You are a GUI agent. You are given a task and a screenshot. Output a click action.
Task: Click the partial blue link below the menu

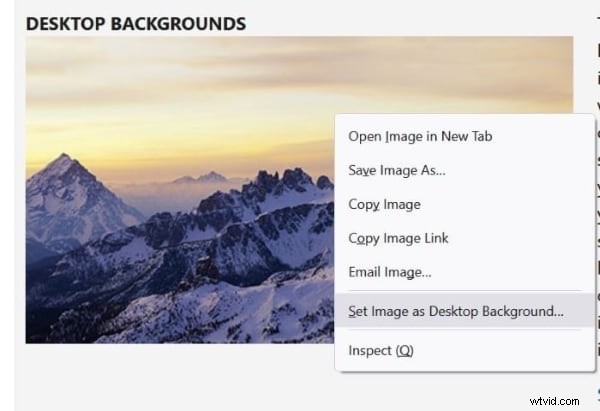pos(596,396)
